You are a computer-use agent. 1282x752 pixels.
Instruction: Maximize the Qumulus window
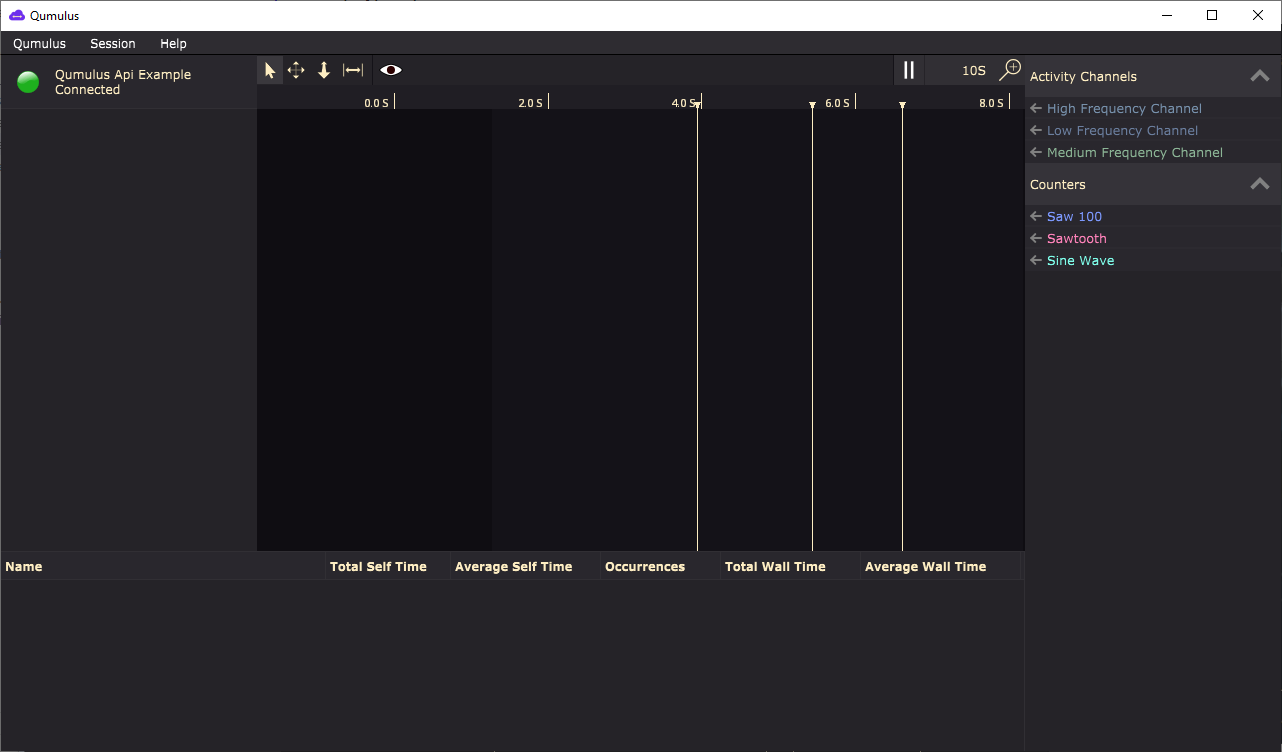tap(1212, 15)
